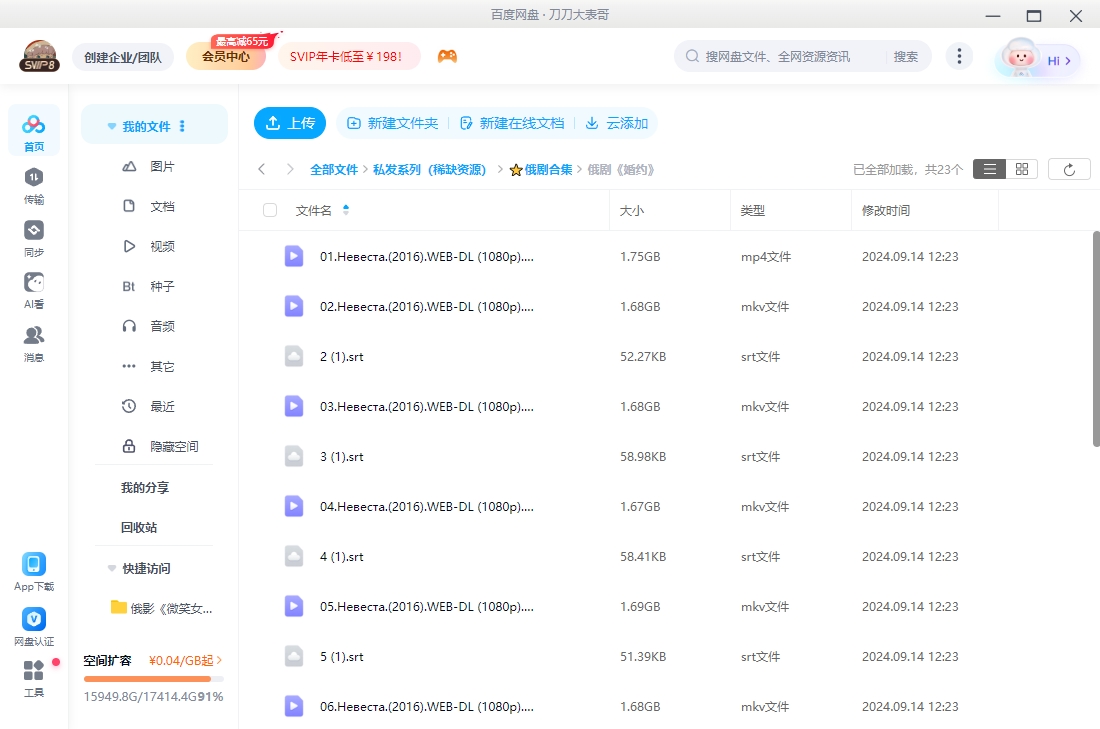Screen dimensions: 1100x729
Task: Click the refresh button near view switcher
Action: click(x=1069, y=169)
